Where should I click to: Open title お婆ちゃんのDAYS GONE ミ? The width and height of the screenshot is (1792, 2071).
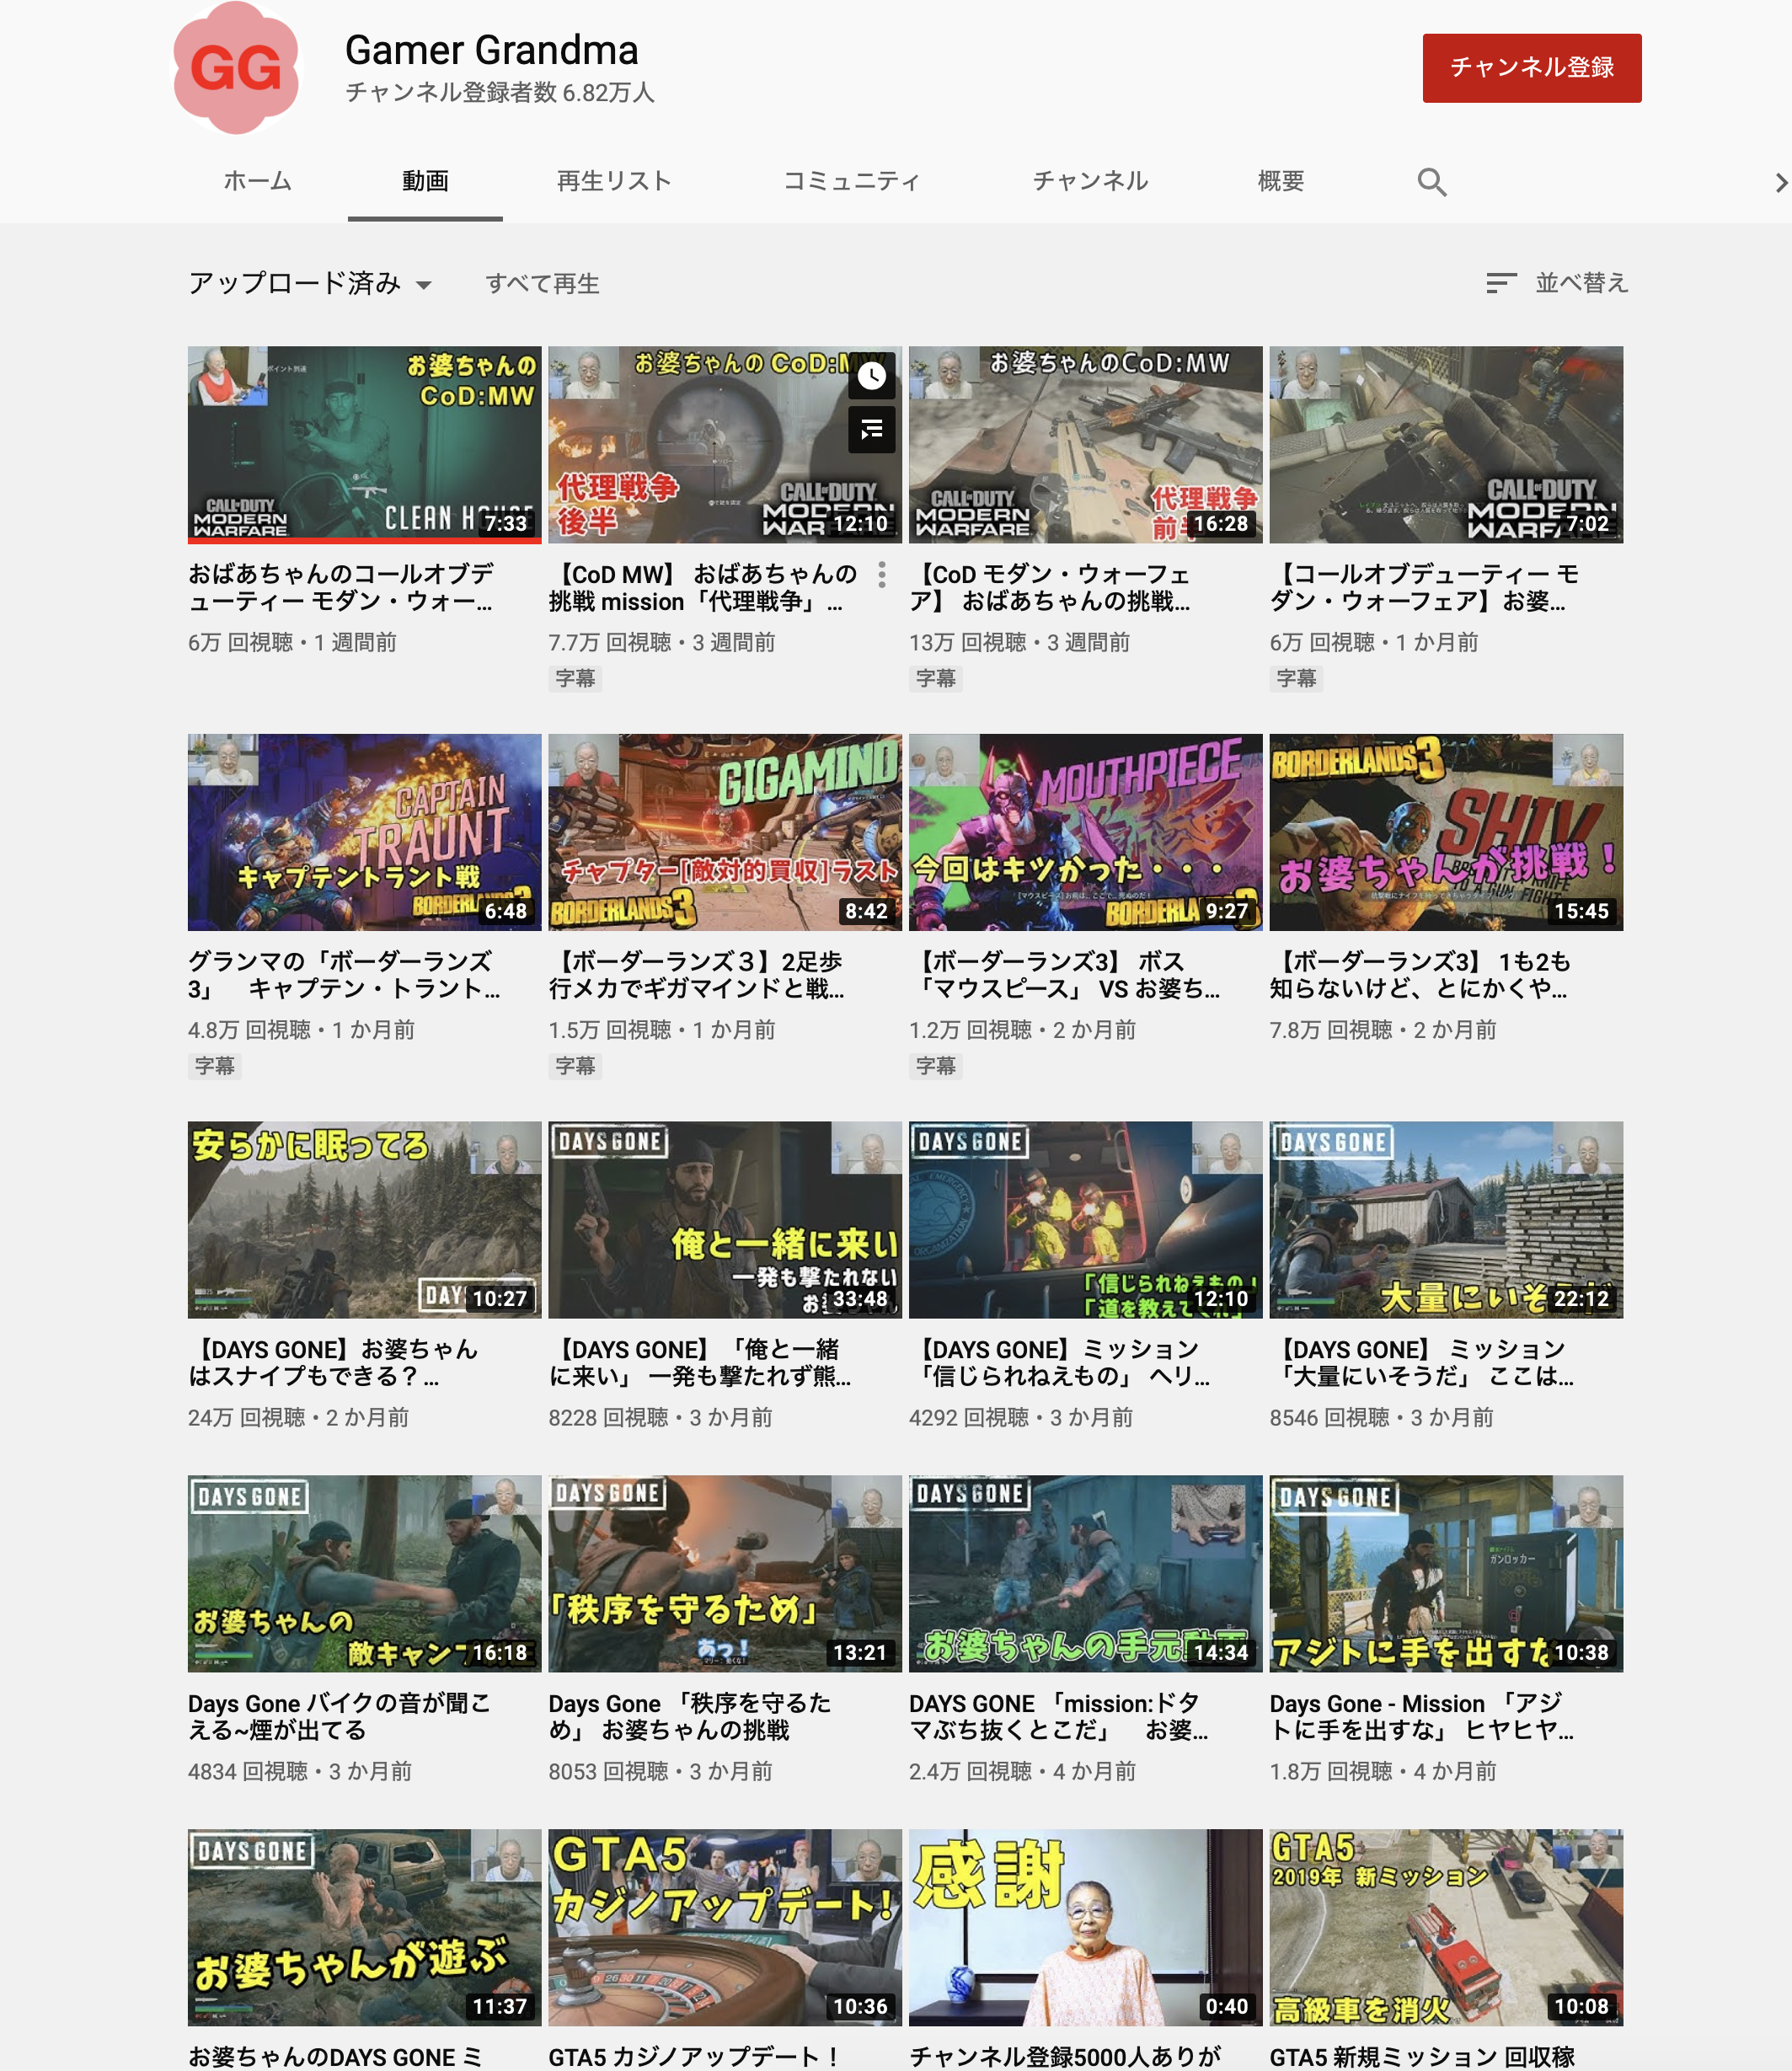click(x=335, y=2056)
